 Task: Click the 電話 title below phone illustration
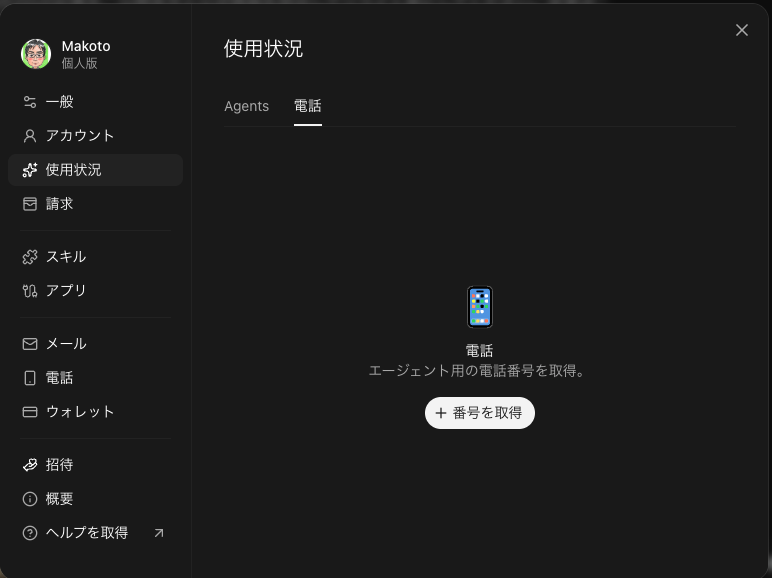480,351
